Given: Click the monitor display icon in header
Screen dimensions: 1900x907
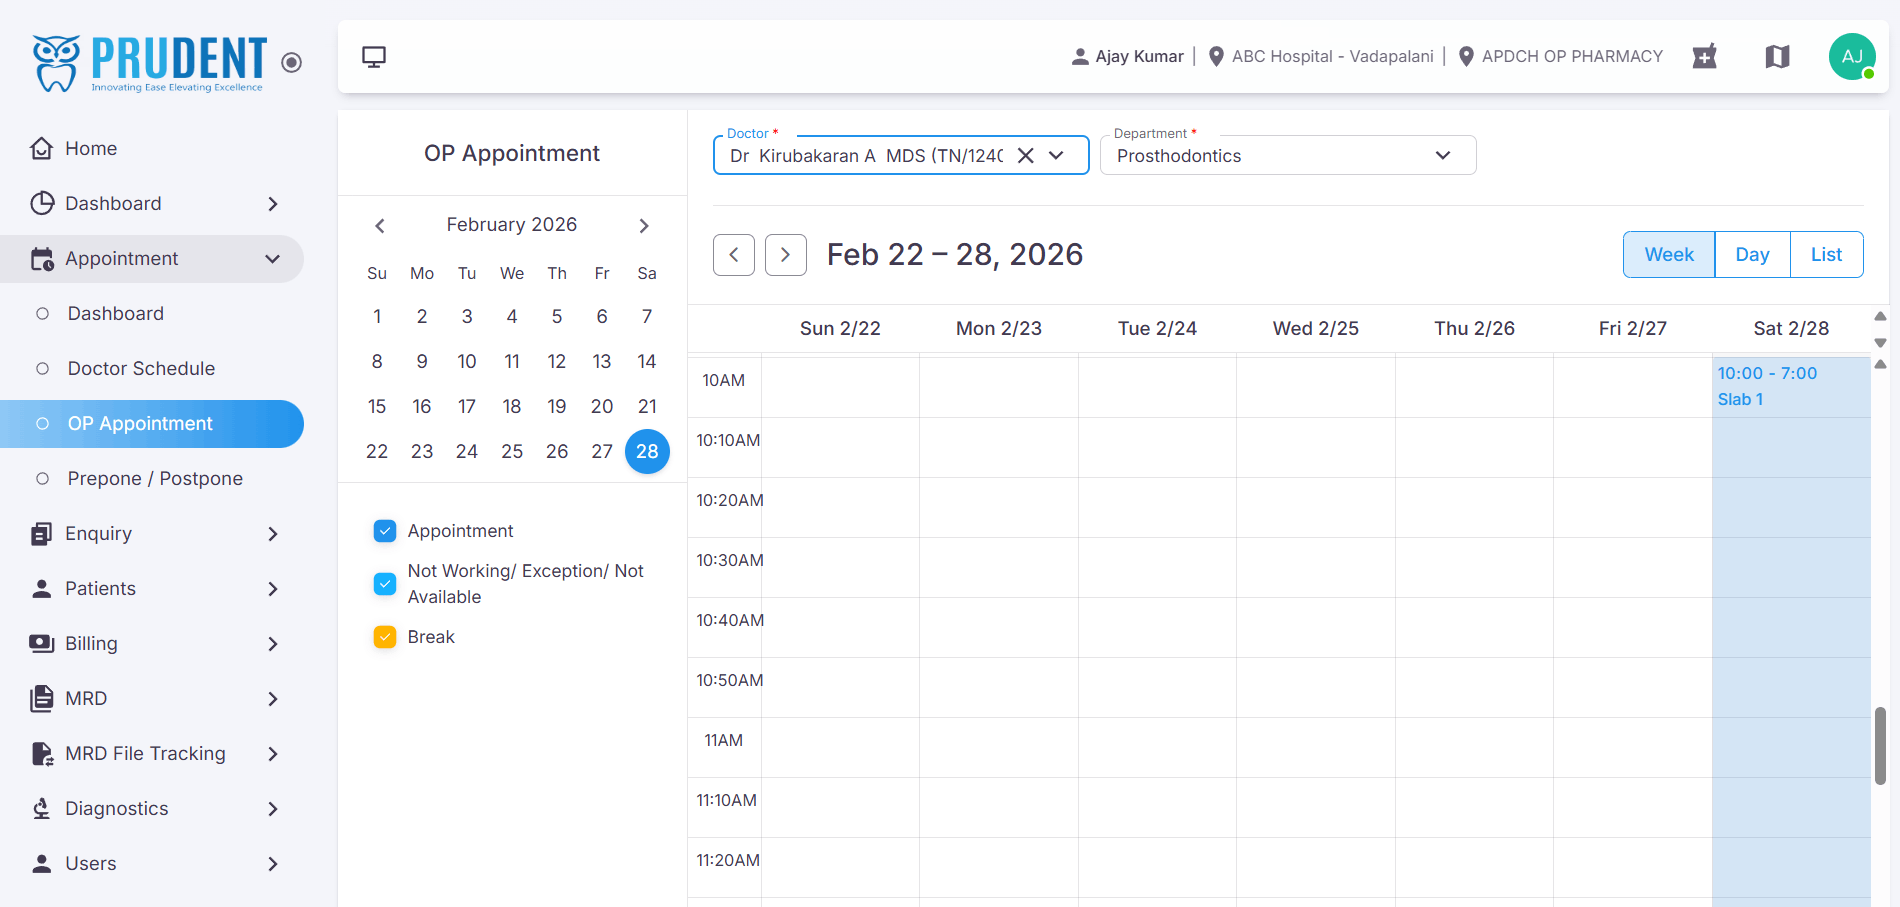Looking at the screenshot, I should click(x=374, y=57).
